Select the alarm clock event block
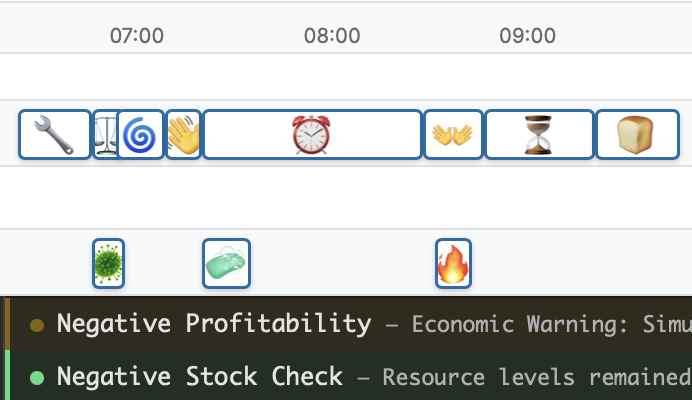The image size is (692, 400). coord(311,135)
